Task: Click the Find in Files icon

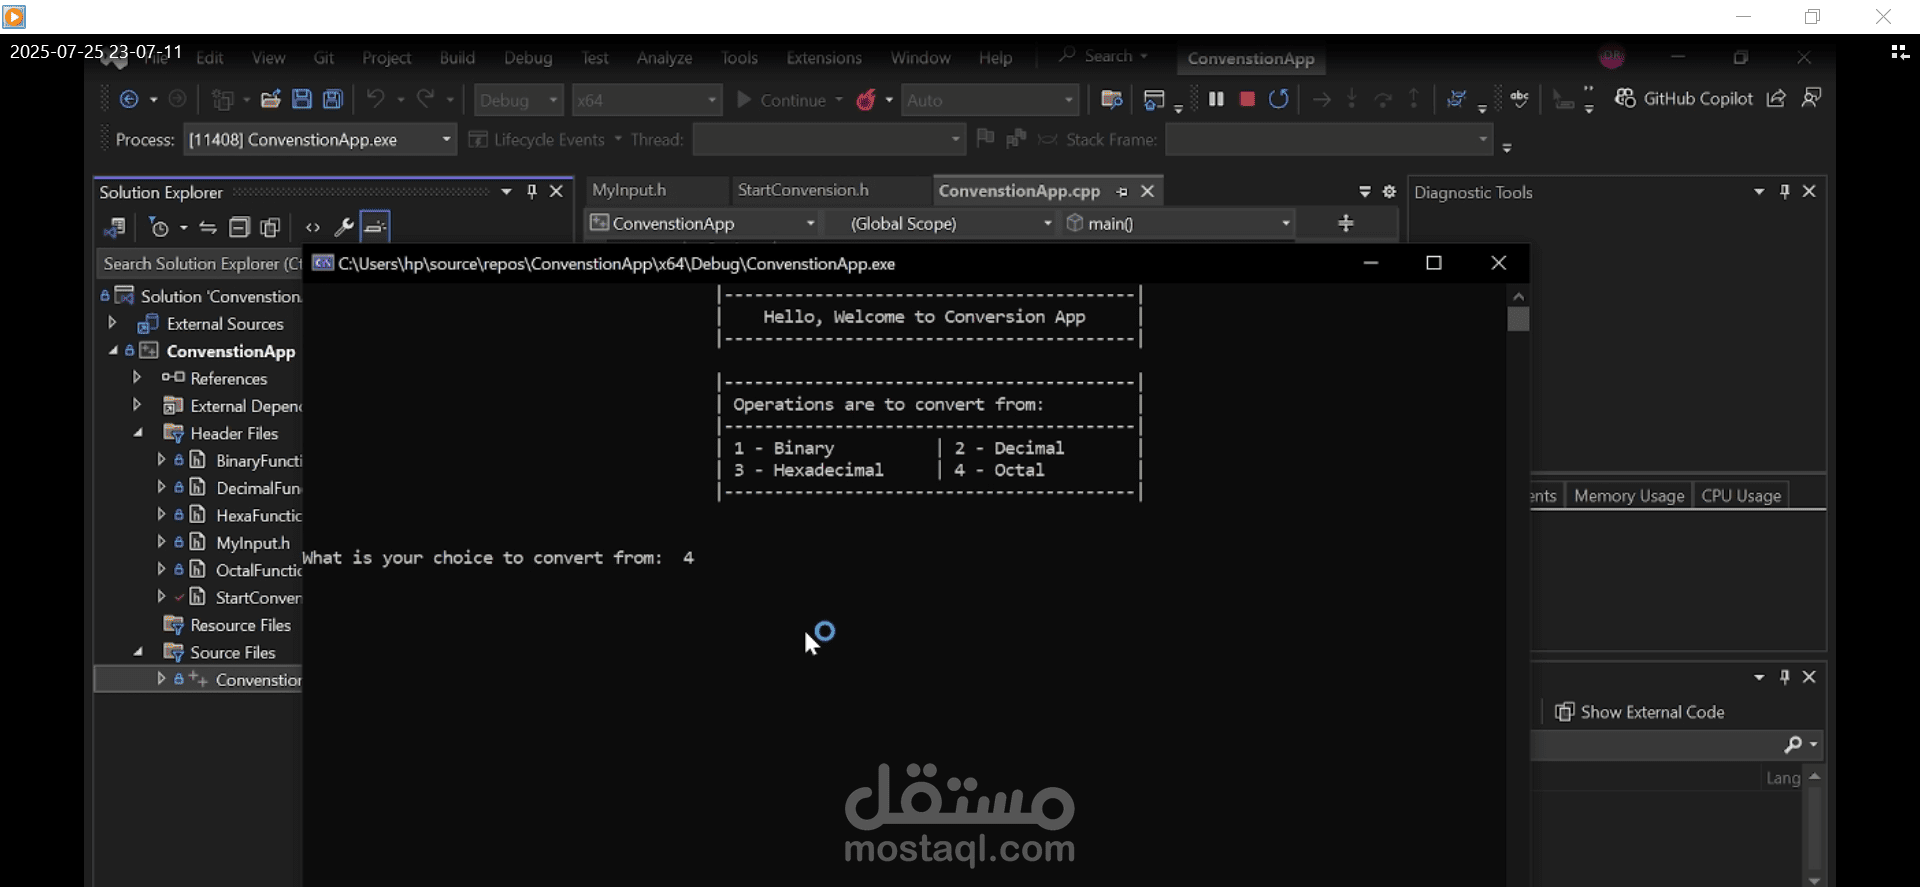Action: click(x=1111, y=99)
